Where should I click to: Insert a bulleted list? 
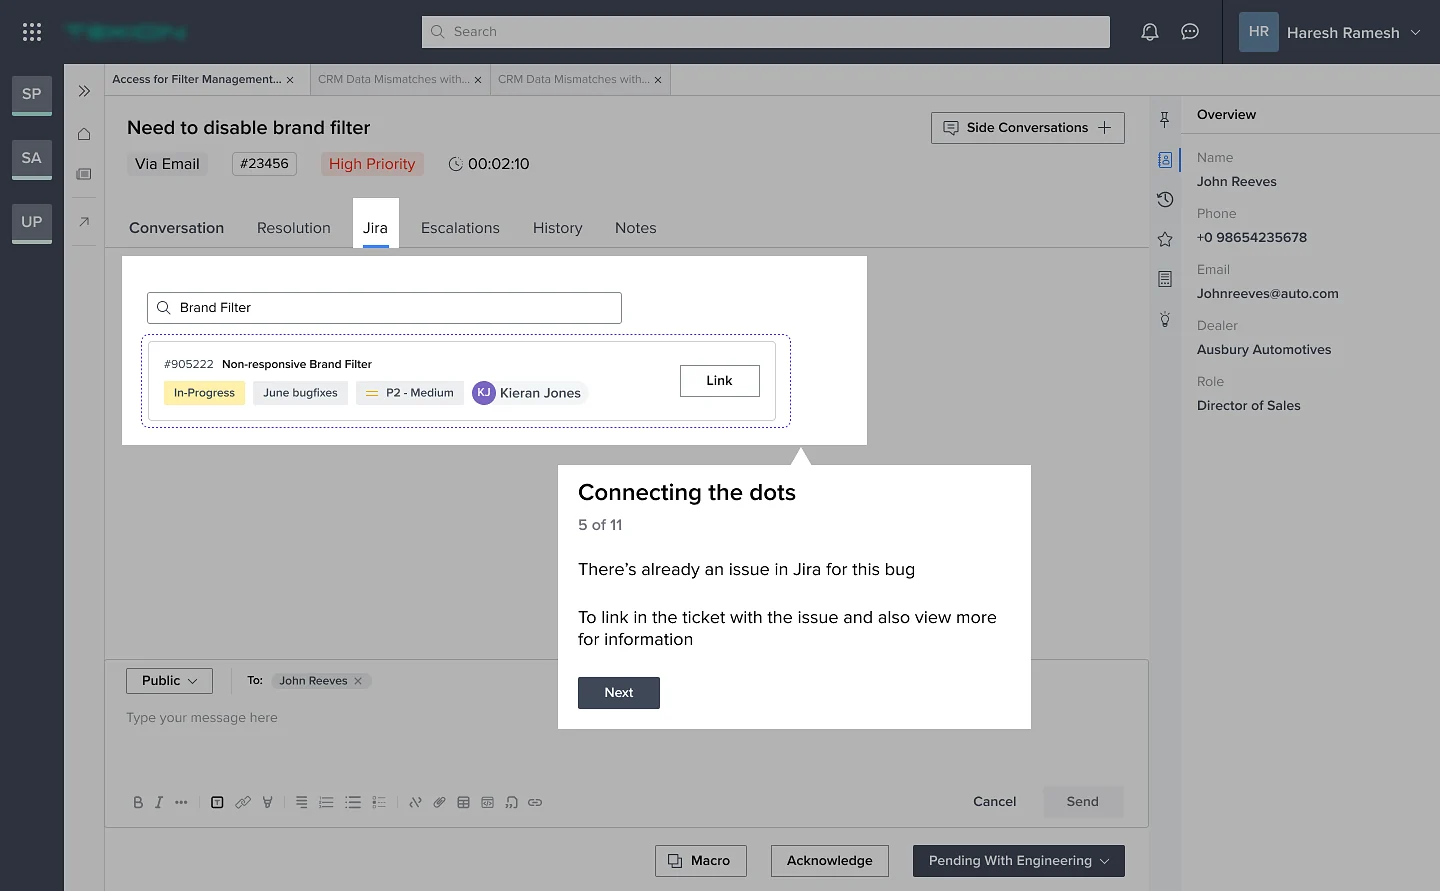[353, 802]
